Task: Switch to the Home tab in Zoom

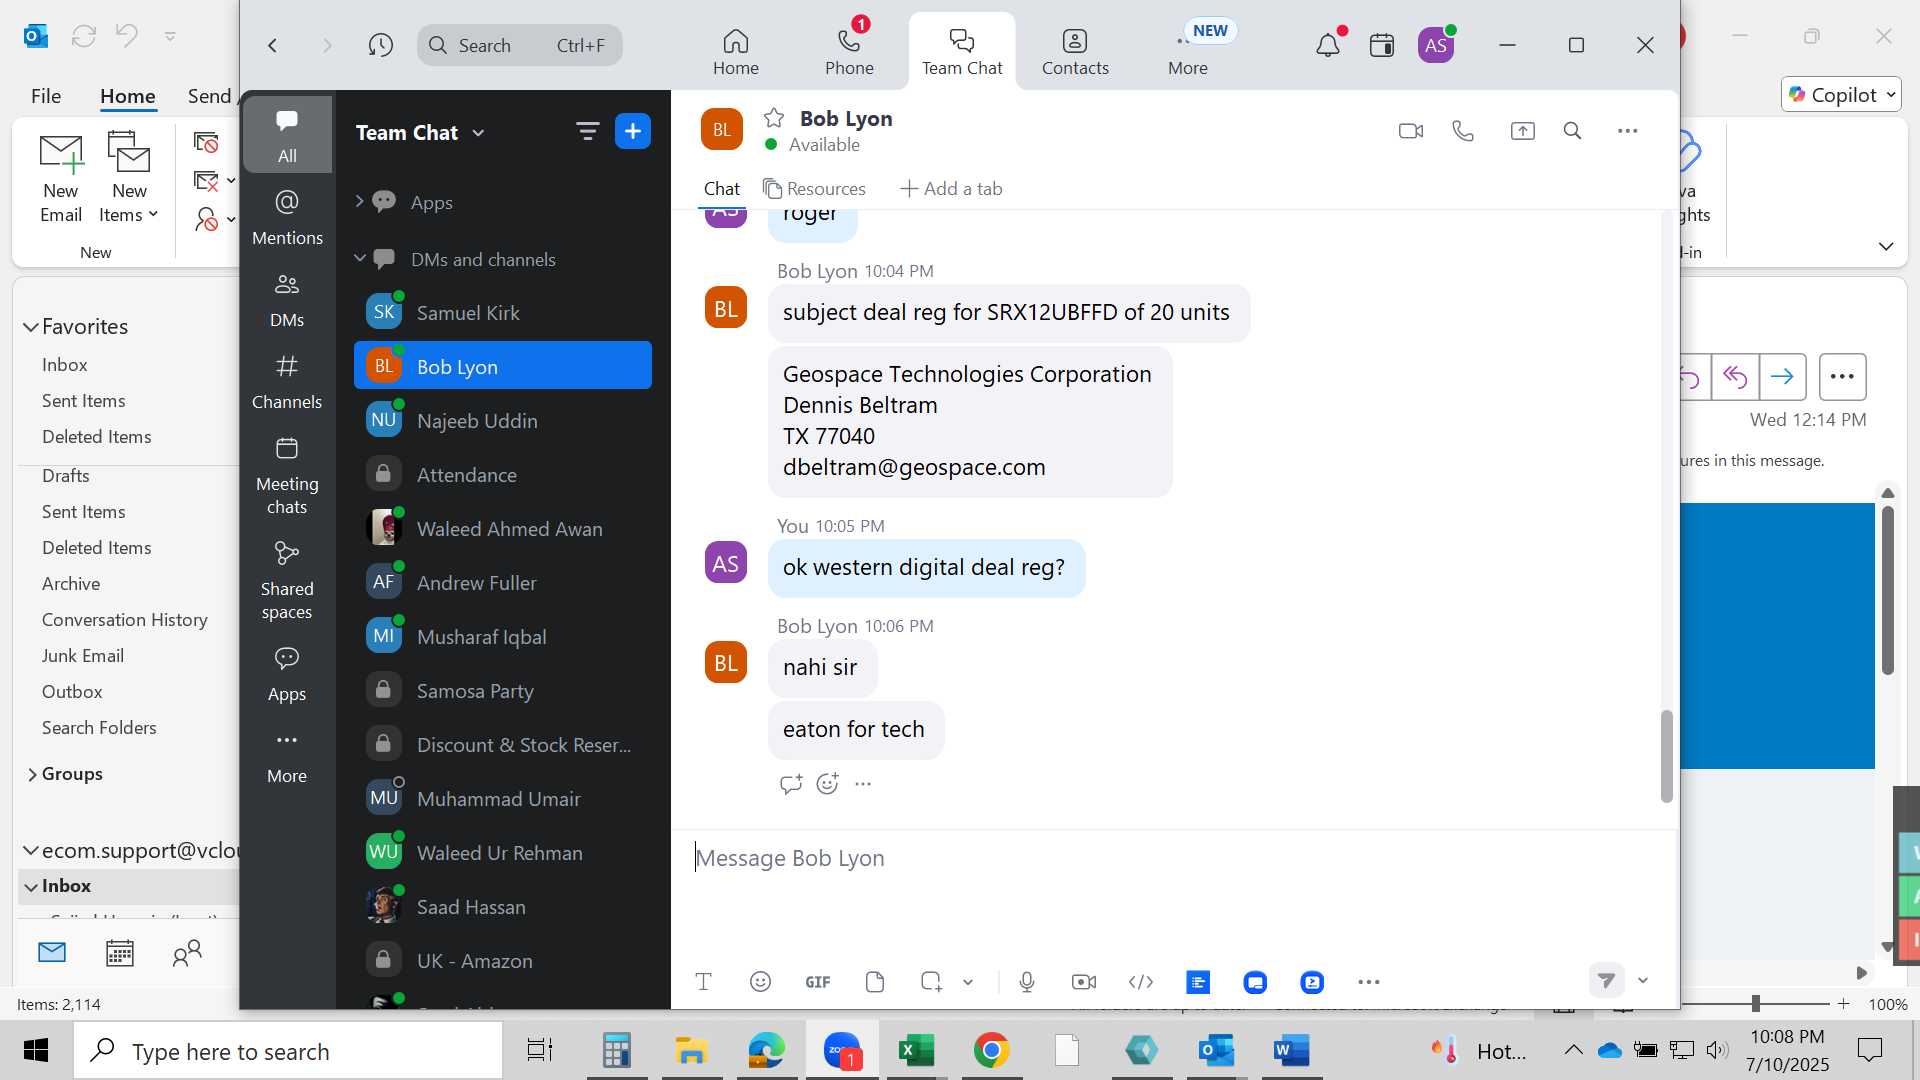Action: click(736, 52)
